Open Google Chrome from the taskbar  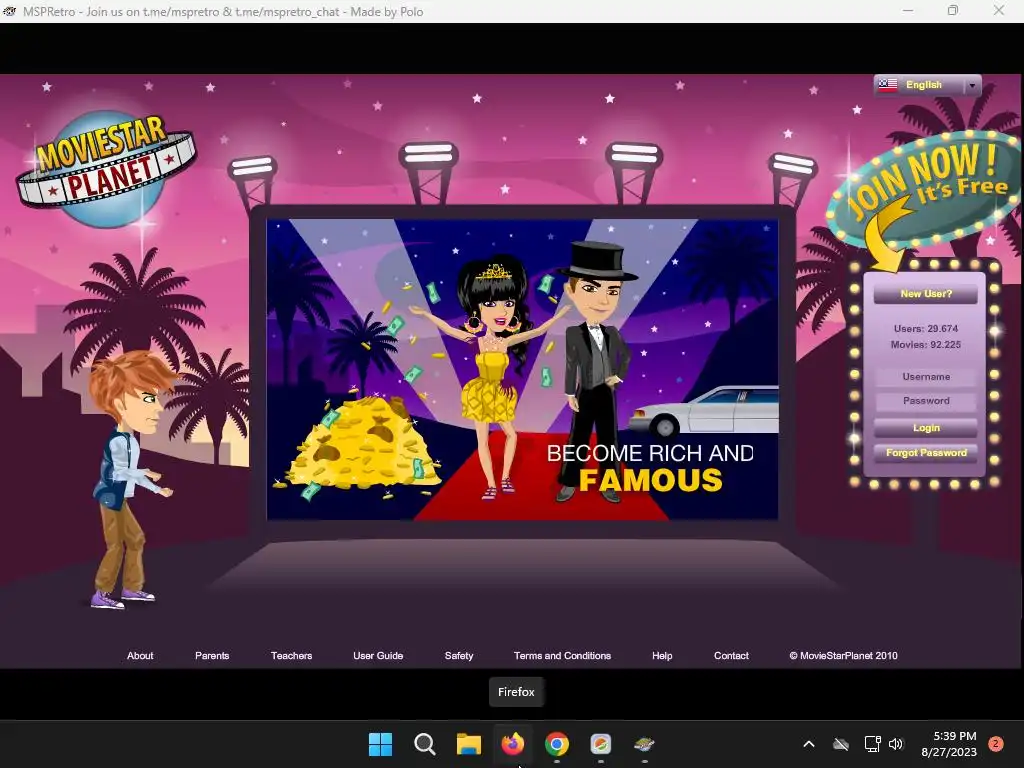pyautogui.click(x=556, y=744)
